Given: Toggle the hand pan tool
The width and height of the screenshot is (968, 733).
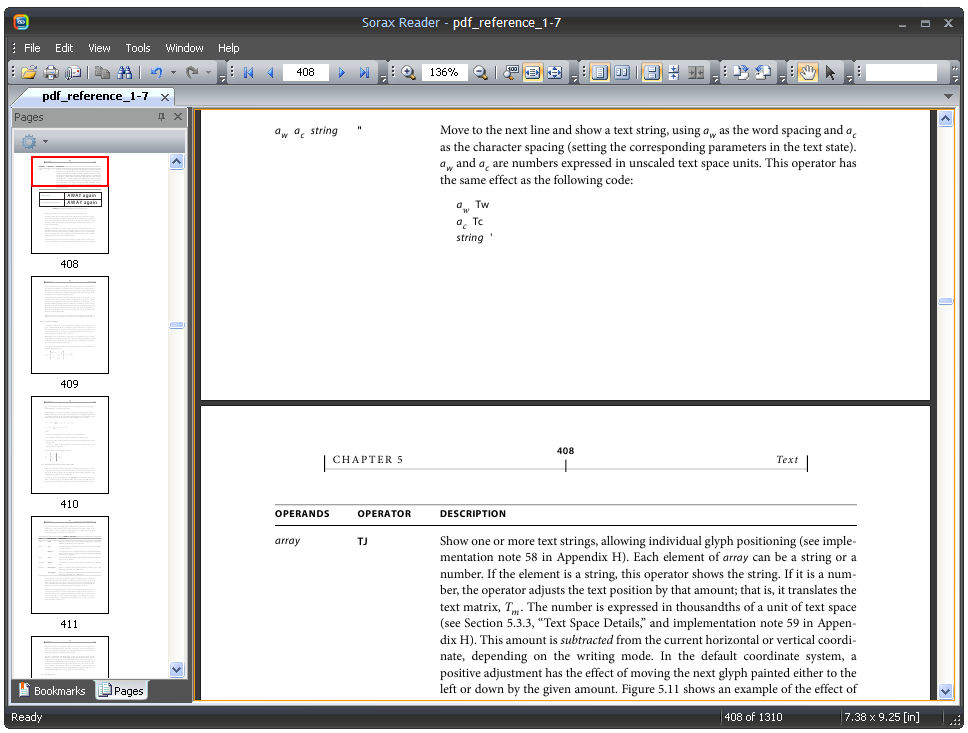Looking at the screenshot, I should pos(807,73).
